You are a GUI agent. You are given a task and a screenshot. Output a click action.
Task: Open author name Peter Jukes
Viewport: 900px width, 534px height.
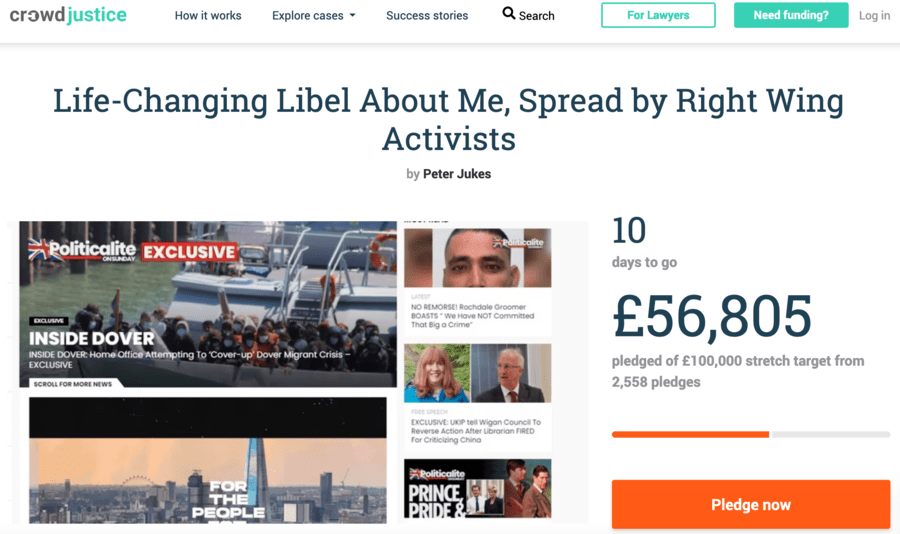click(457, 174)
